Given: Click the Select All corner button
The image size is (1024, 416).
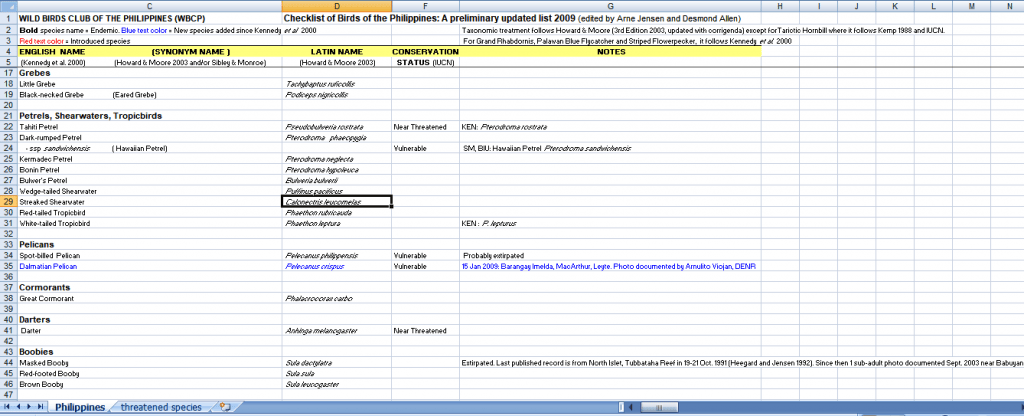Looking at the screenshot, I should click(x=8, y=6).
